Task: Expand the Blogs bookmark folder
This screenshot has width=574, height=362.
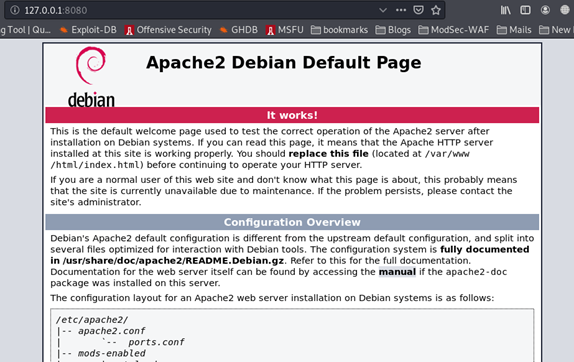Action: pos(393,30)
